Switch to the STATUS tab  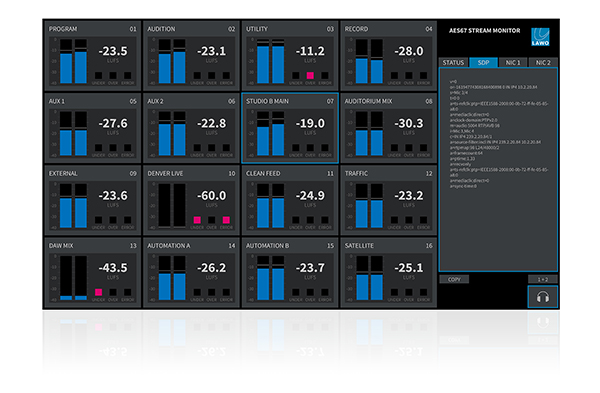pos(453,62)
